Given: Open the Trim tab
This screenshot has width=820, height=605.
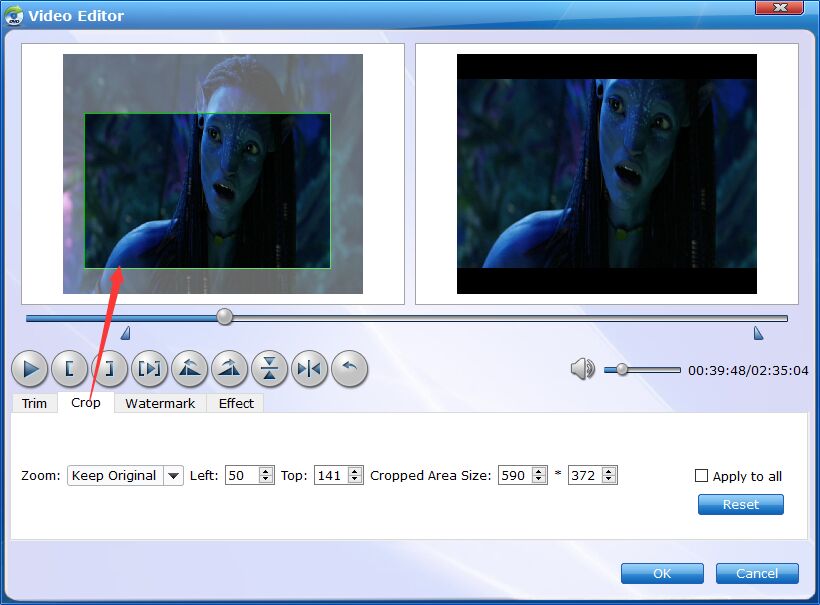Looking at the screenshot, I should 35,403.
